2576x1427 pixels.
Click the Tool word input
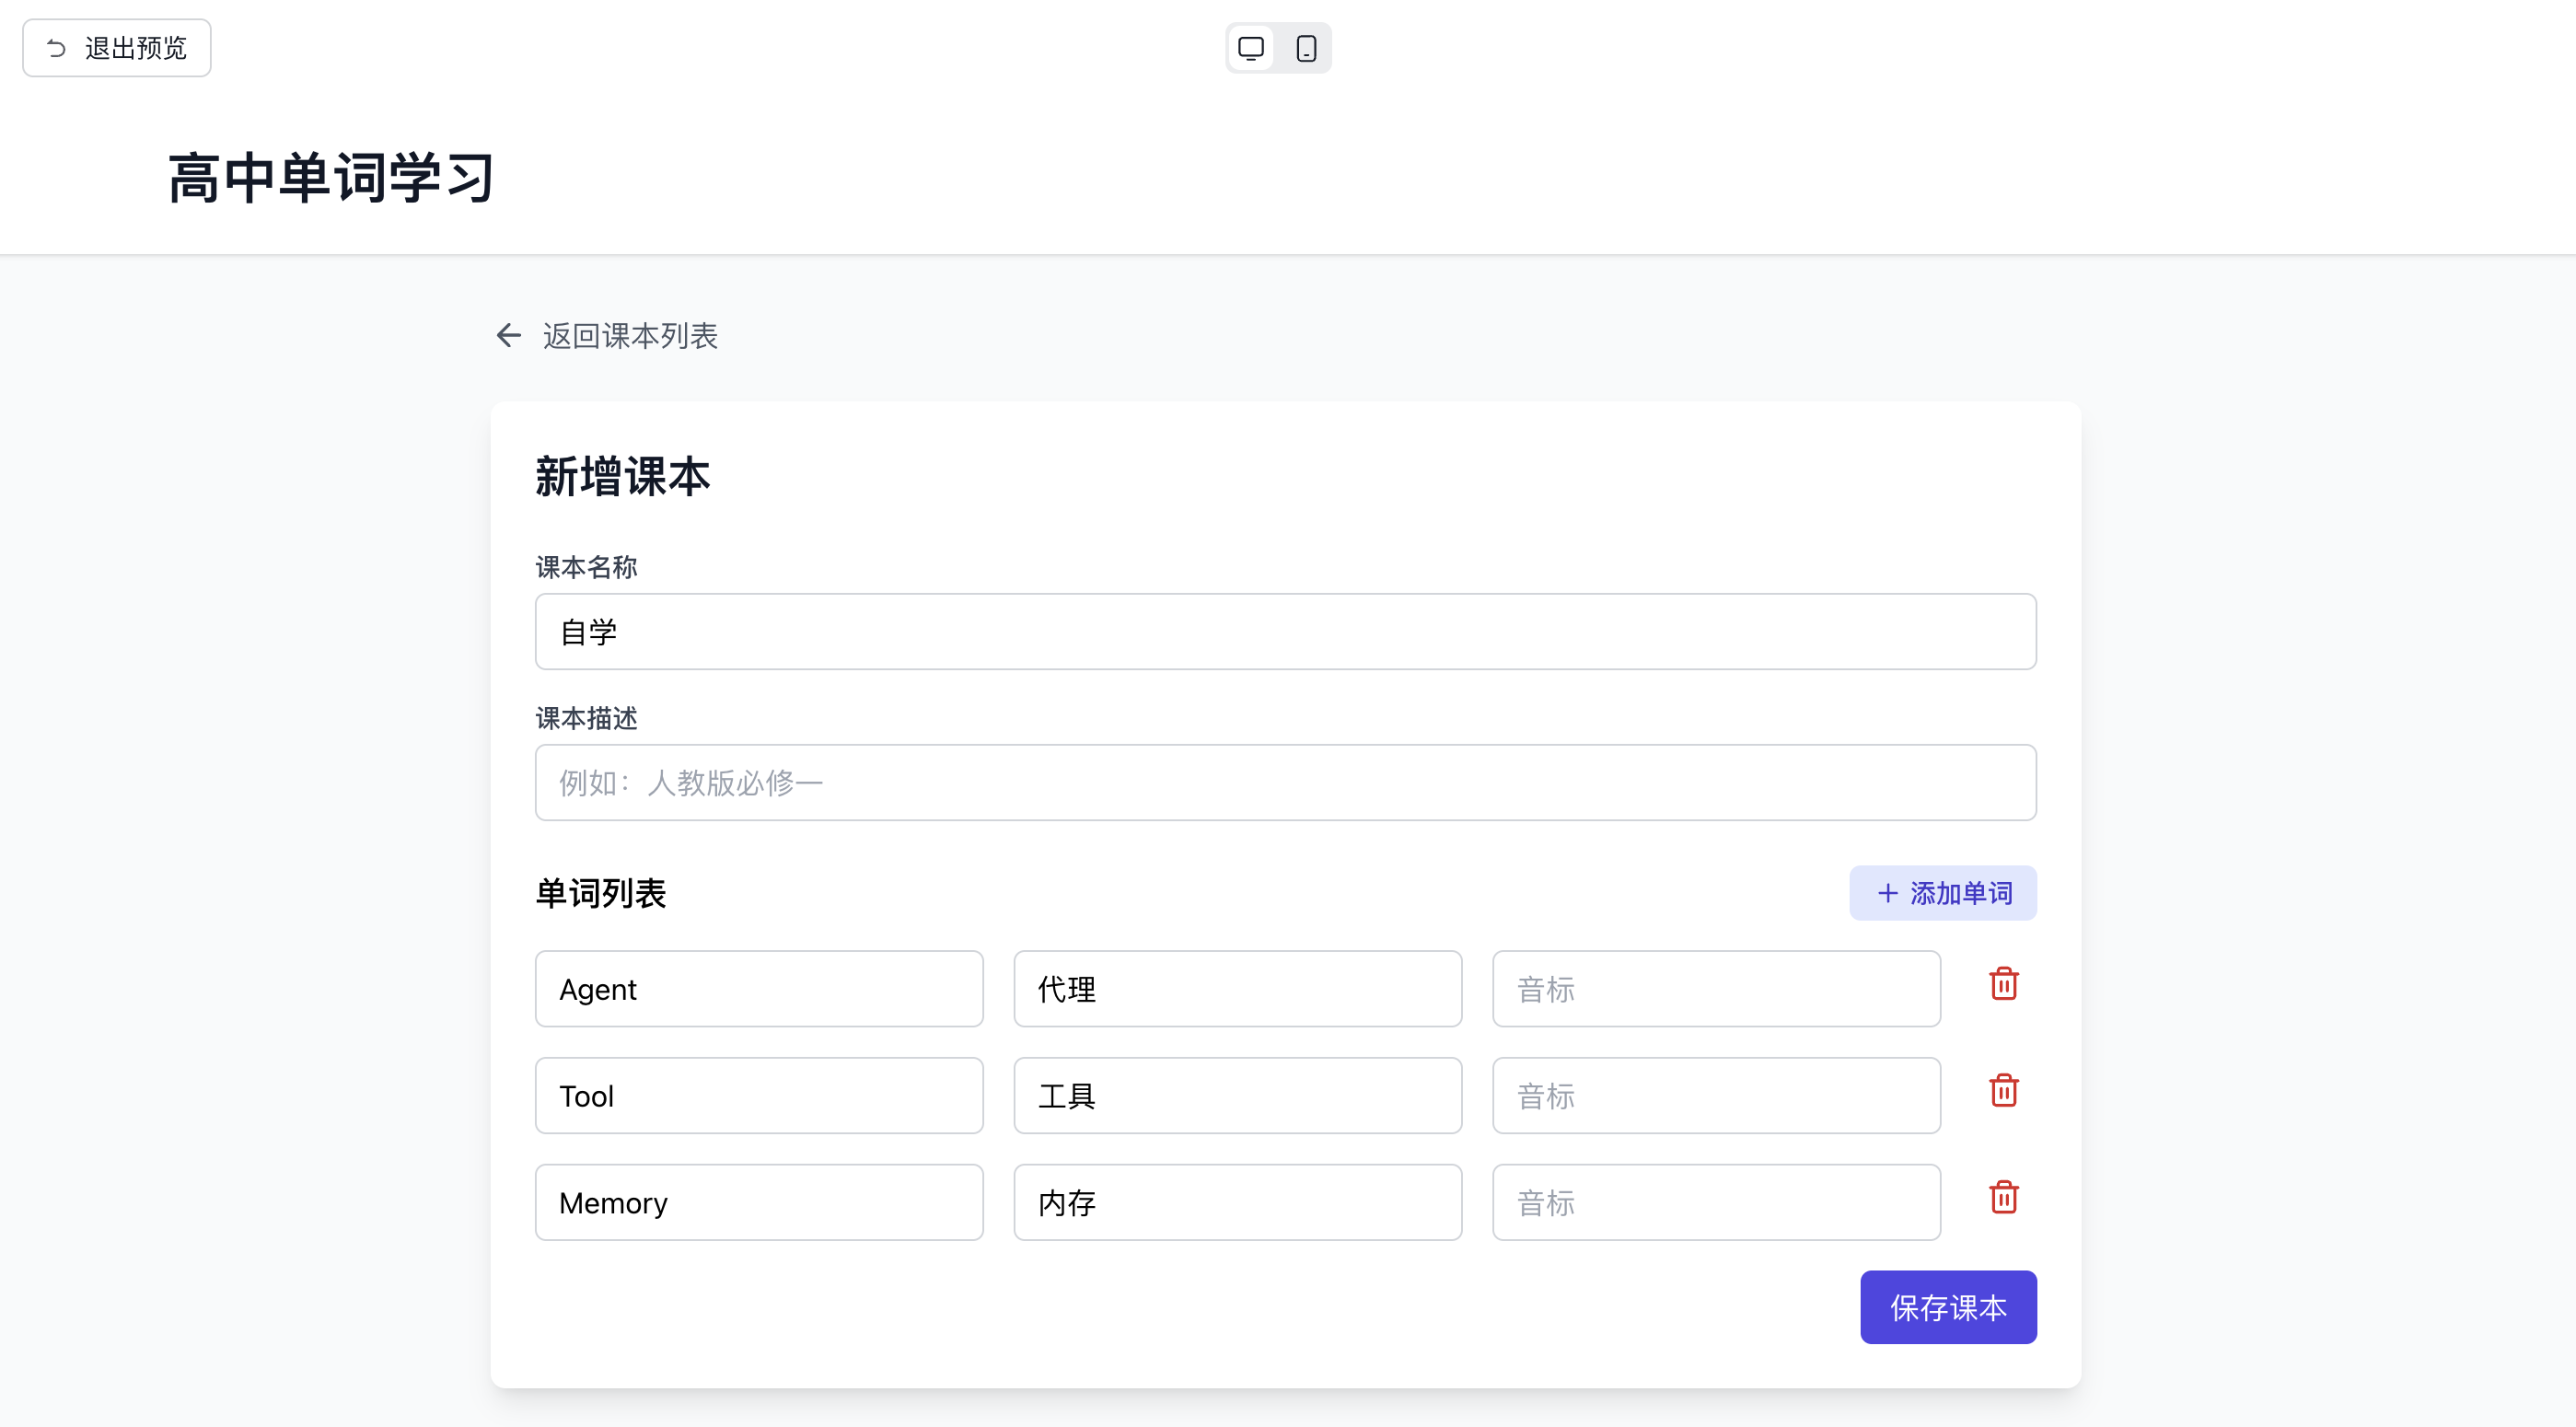(x=759, y=1096)
